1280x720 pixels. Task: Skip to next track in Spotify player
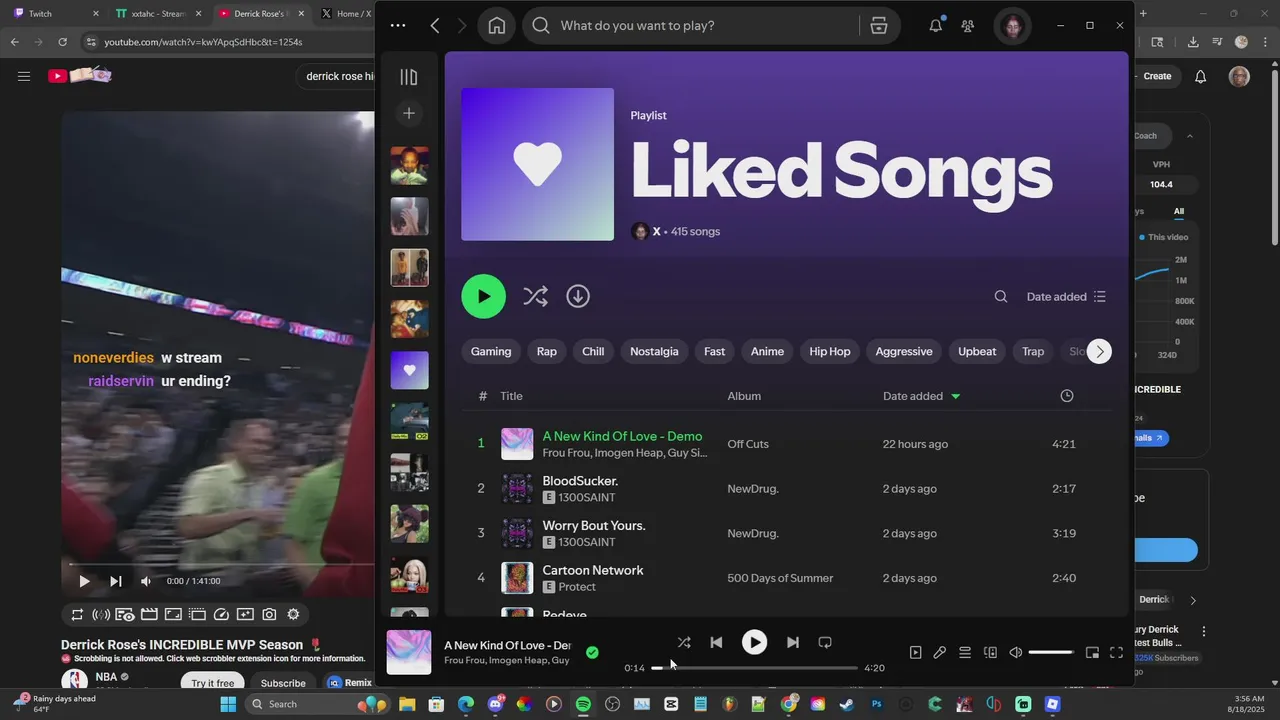point(792,642)
